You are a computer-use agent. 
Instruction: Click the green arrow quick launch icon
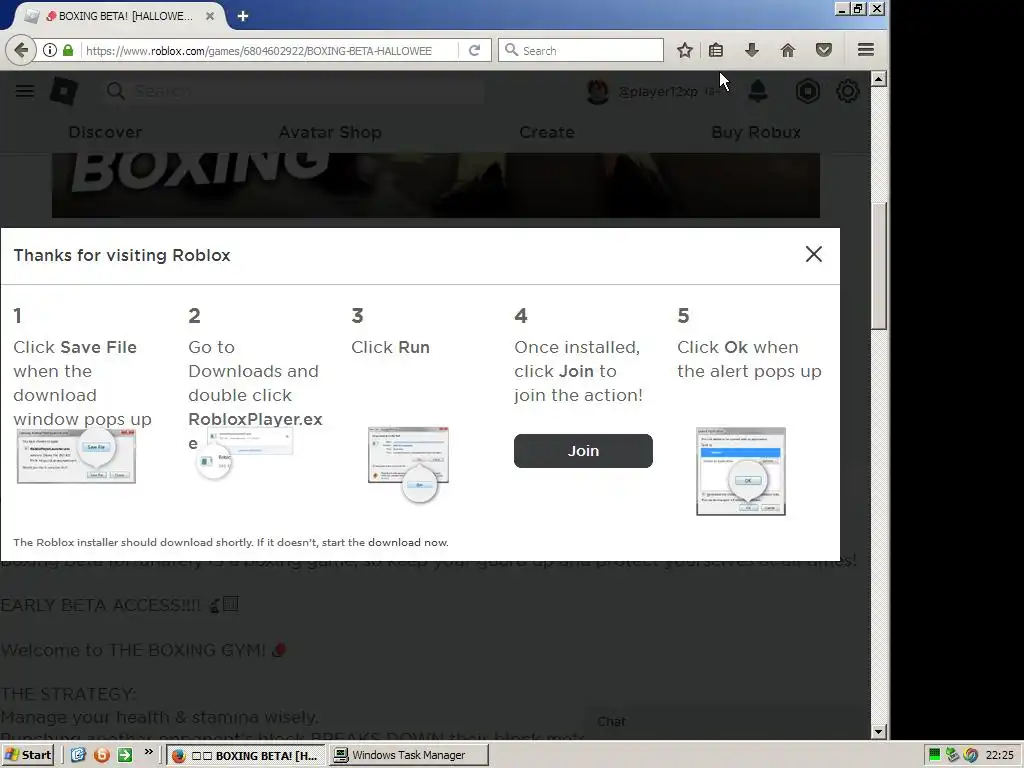pyautogui.click(x=125, y=755)
